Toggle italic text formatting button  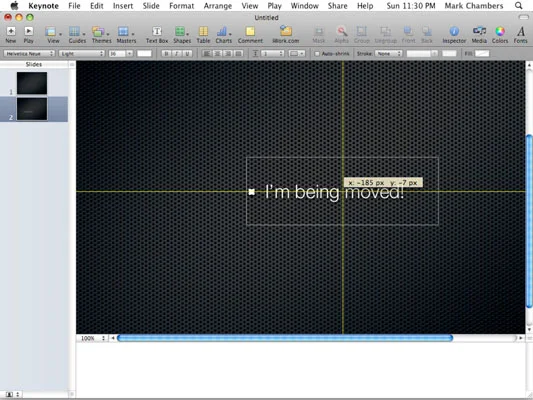click(x=176, y=54)
